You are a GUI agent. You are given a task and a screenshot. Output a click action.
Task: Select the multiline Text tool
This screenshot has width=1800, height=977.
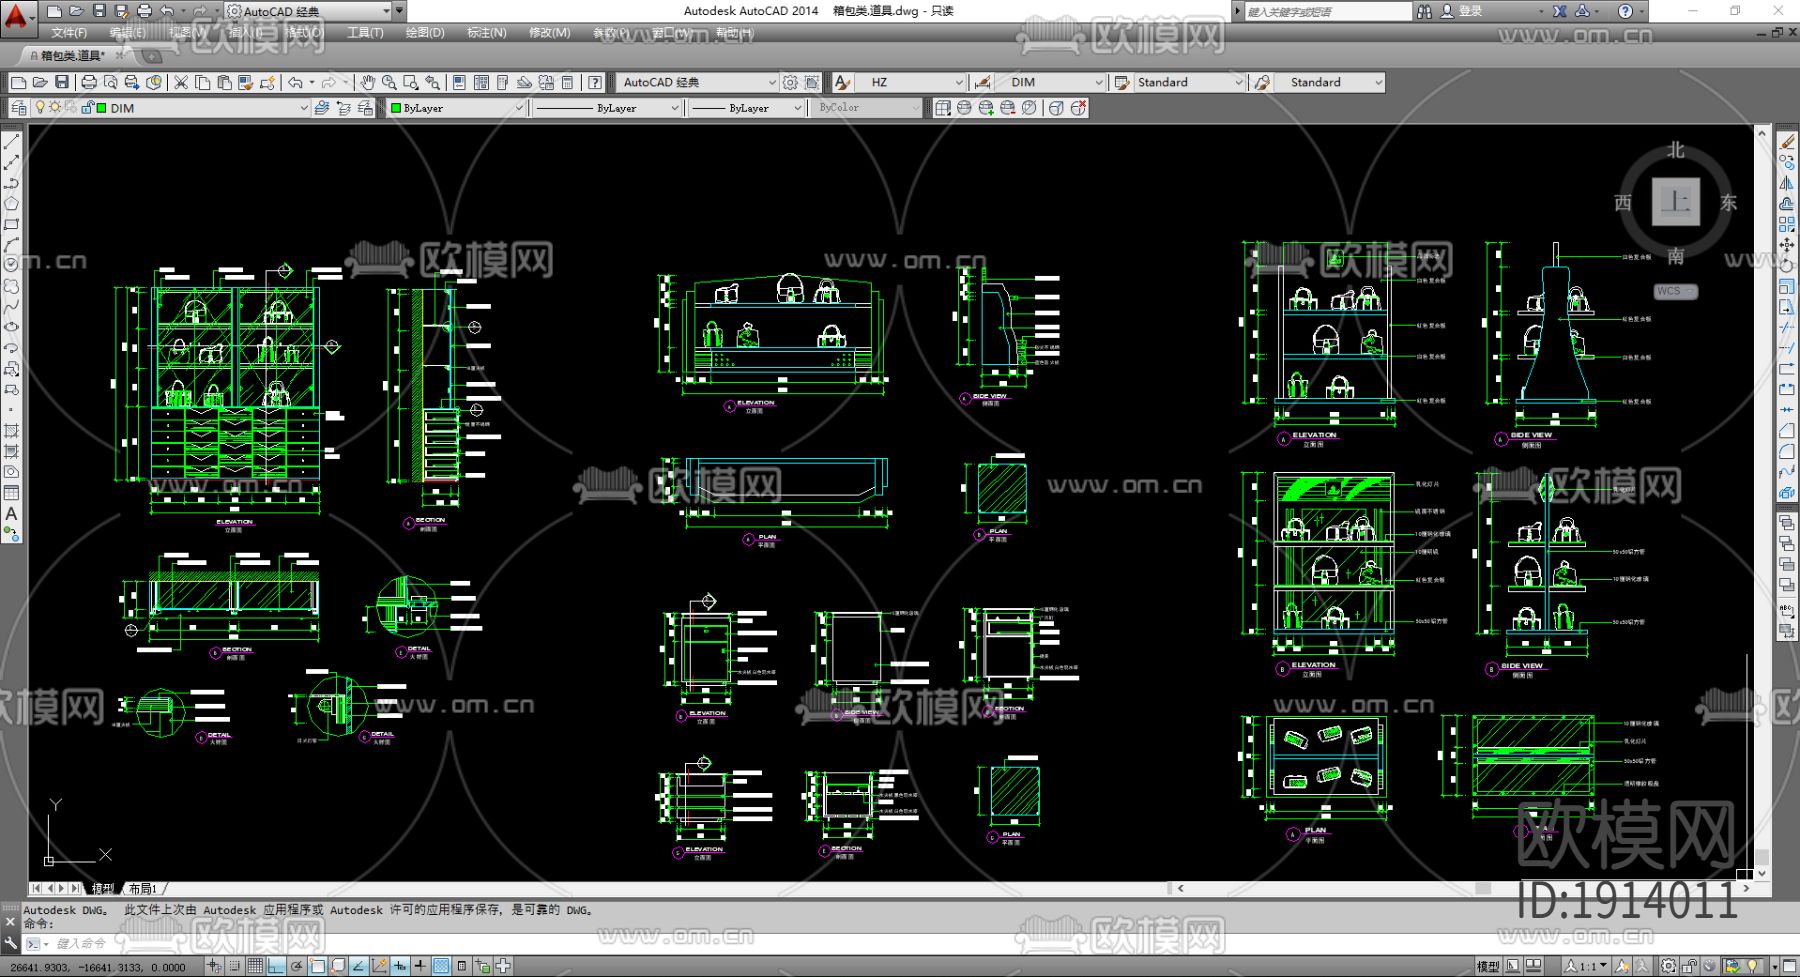[x=12, y=513]
